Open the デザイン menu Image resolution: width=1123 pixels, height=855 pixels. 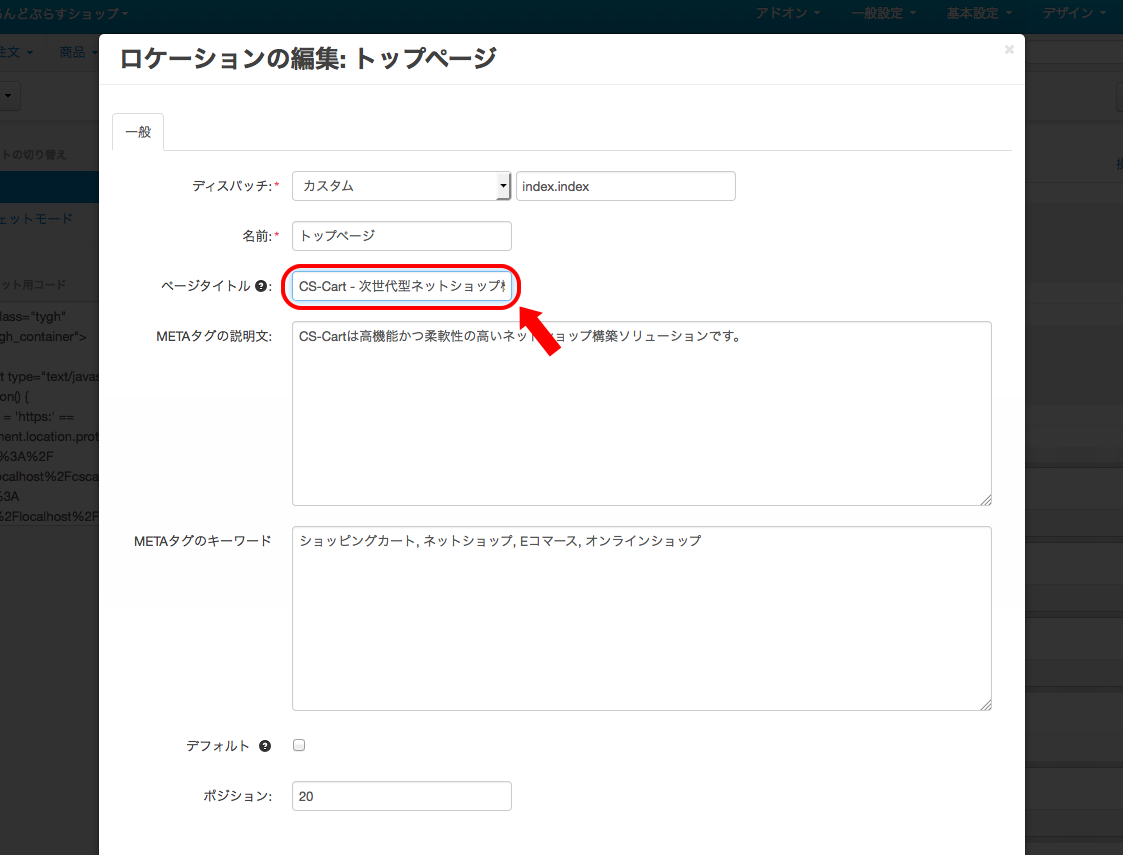click(x=1074, y=13)
